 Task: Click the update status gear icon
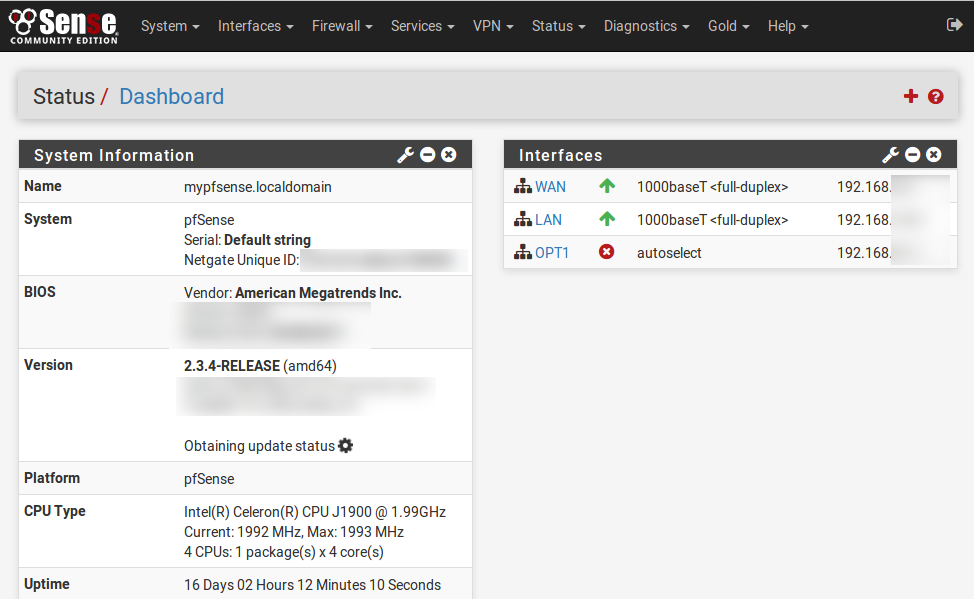point(345,446)
